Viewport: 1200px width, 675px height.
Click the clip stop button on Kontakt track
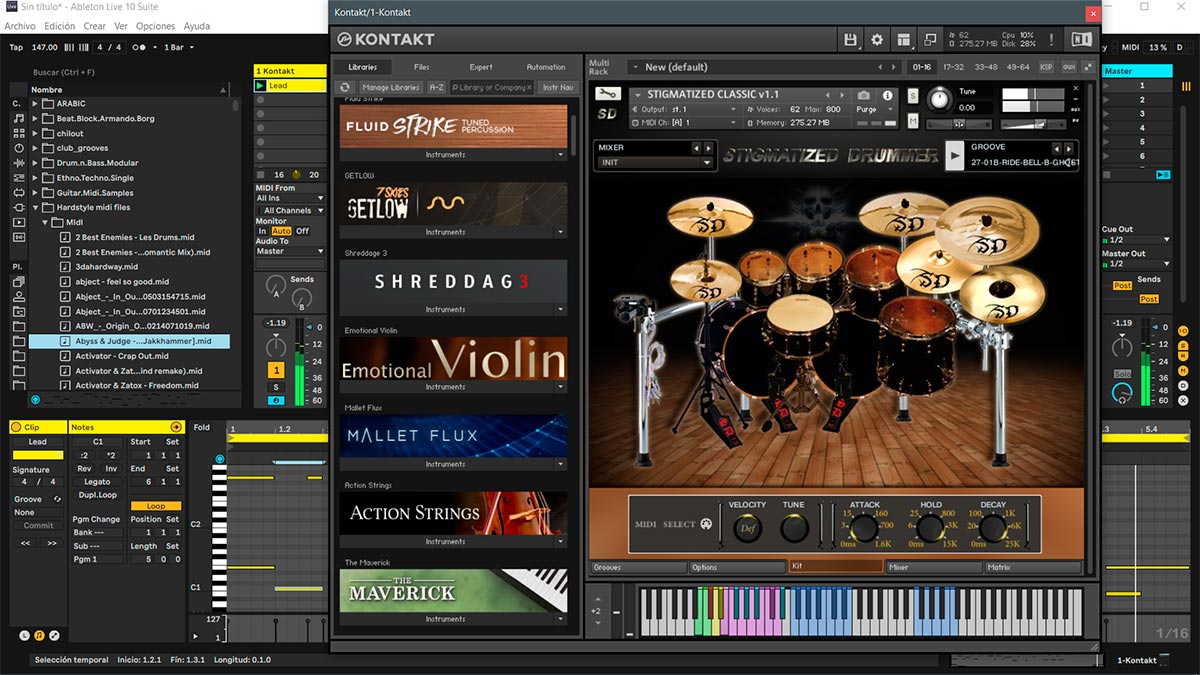click(260, 174)
